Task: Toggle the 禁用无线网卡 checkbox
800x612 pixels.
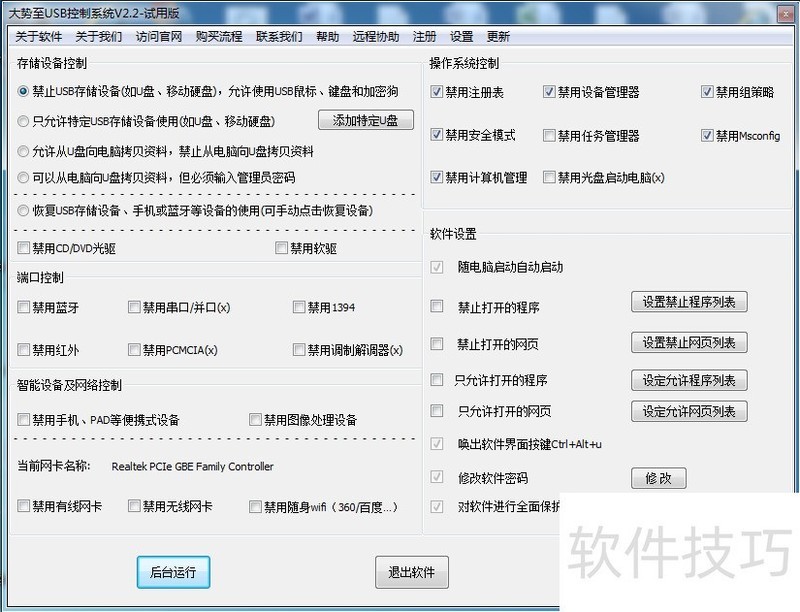Action: [x=135, y=506]
